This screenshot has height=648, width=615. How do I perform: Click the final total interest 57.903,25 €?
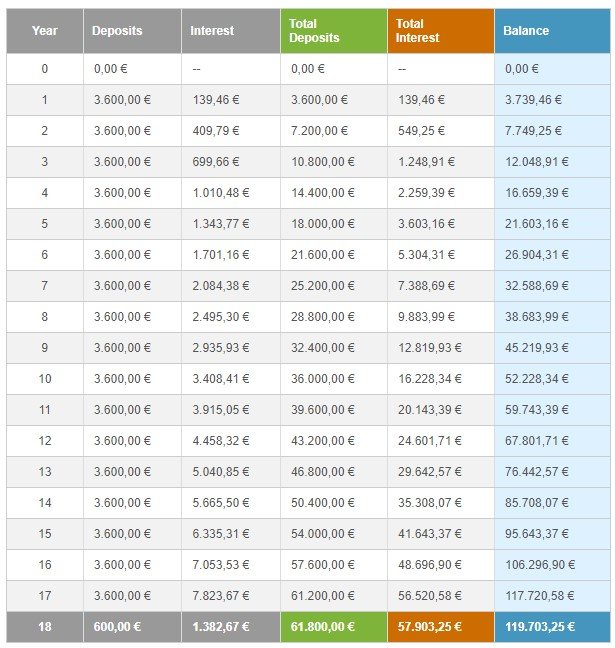pyautogui.click(x=429, y=627)
